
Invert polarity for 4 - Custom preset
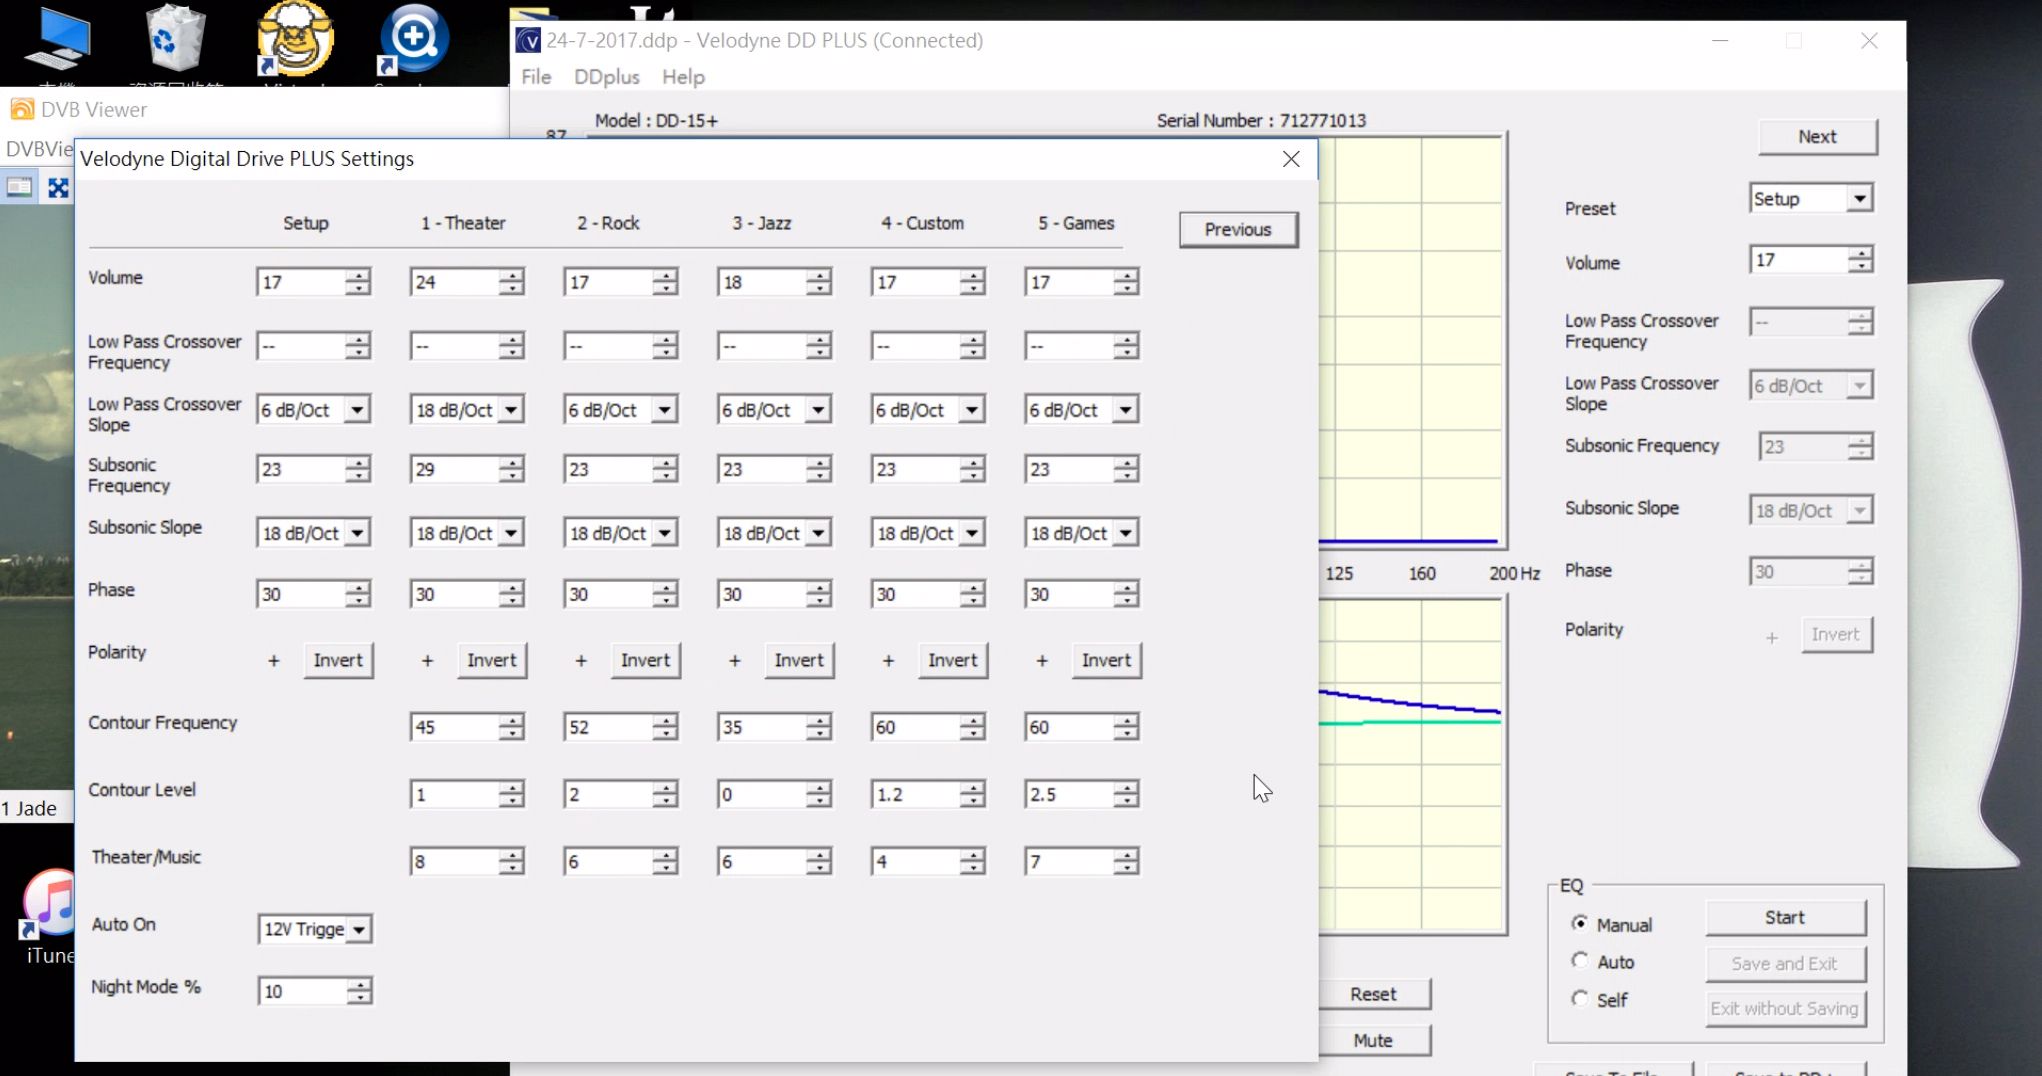tap(953, 660)
